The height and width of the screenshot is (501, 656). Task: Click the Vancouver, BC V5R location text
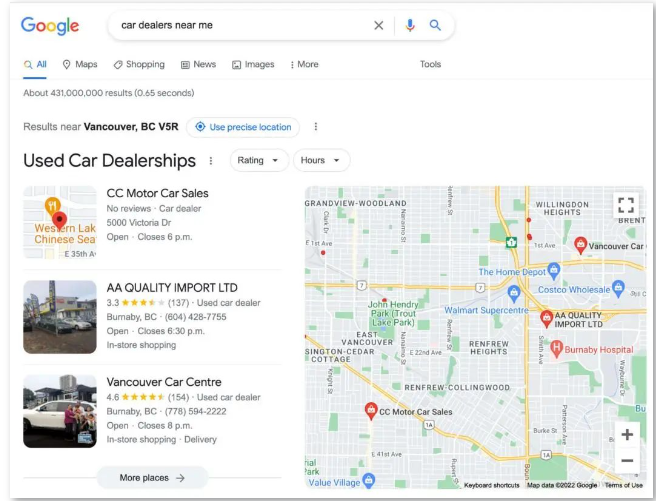[x=131, y=127]
